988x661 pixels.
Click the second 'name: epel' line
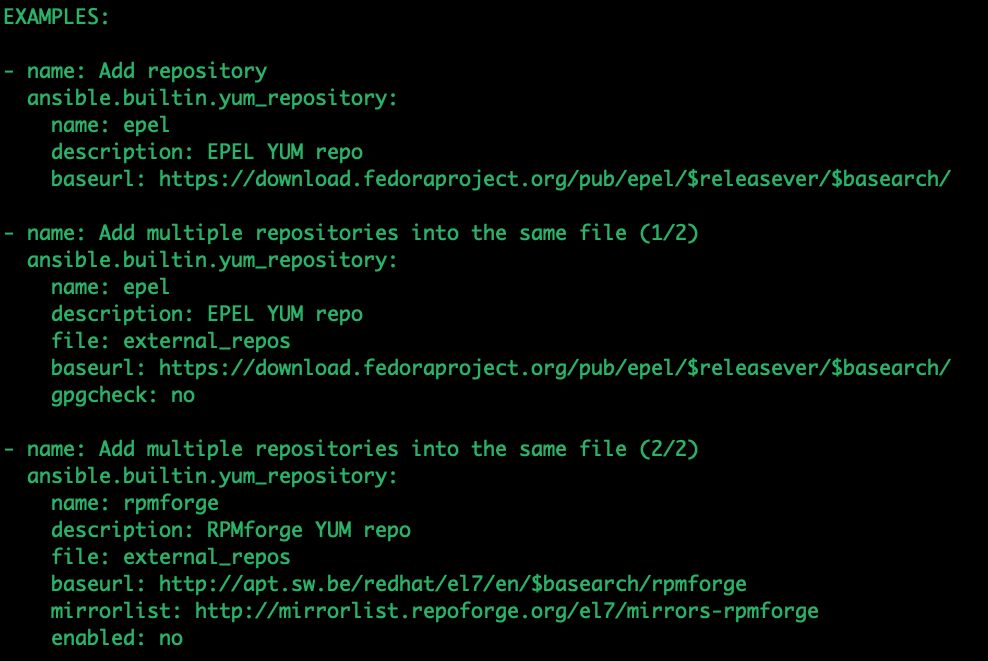(110, 287)
